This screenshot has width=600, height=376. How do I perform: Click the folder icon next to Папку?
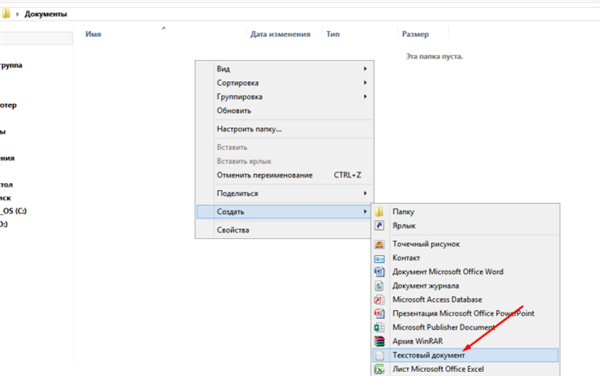pyautogui.click(x=379, y=212)
